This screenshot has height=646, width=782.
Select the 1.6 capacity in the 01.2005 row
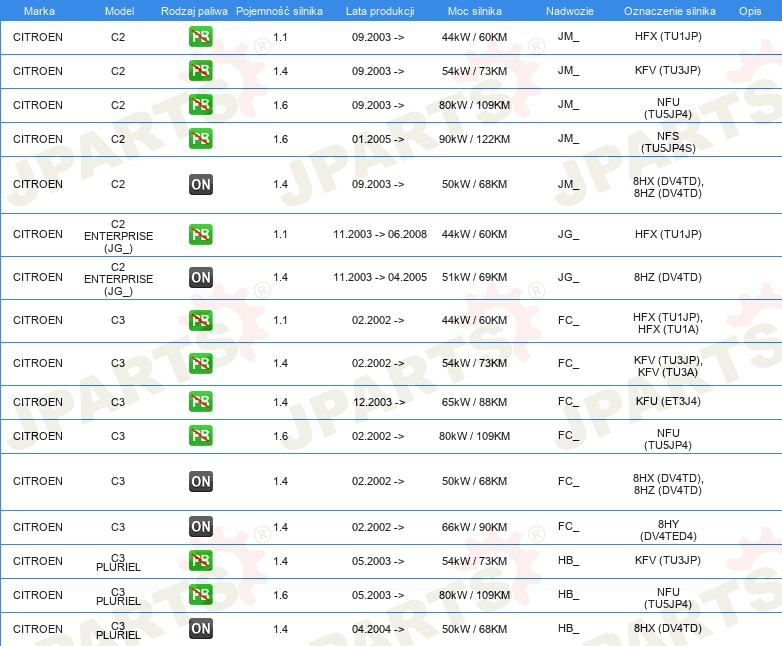click(280, 139)
